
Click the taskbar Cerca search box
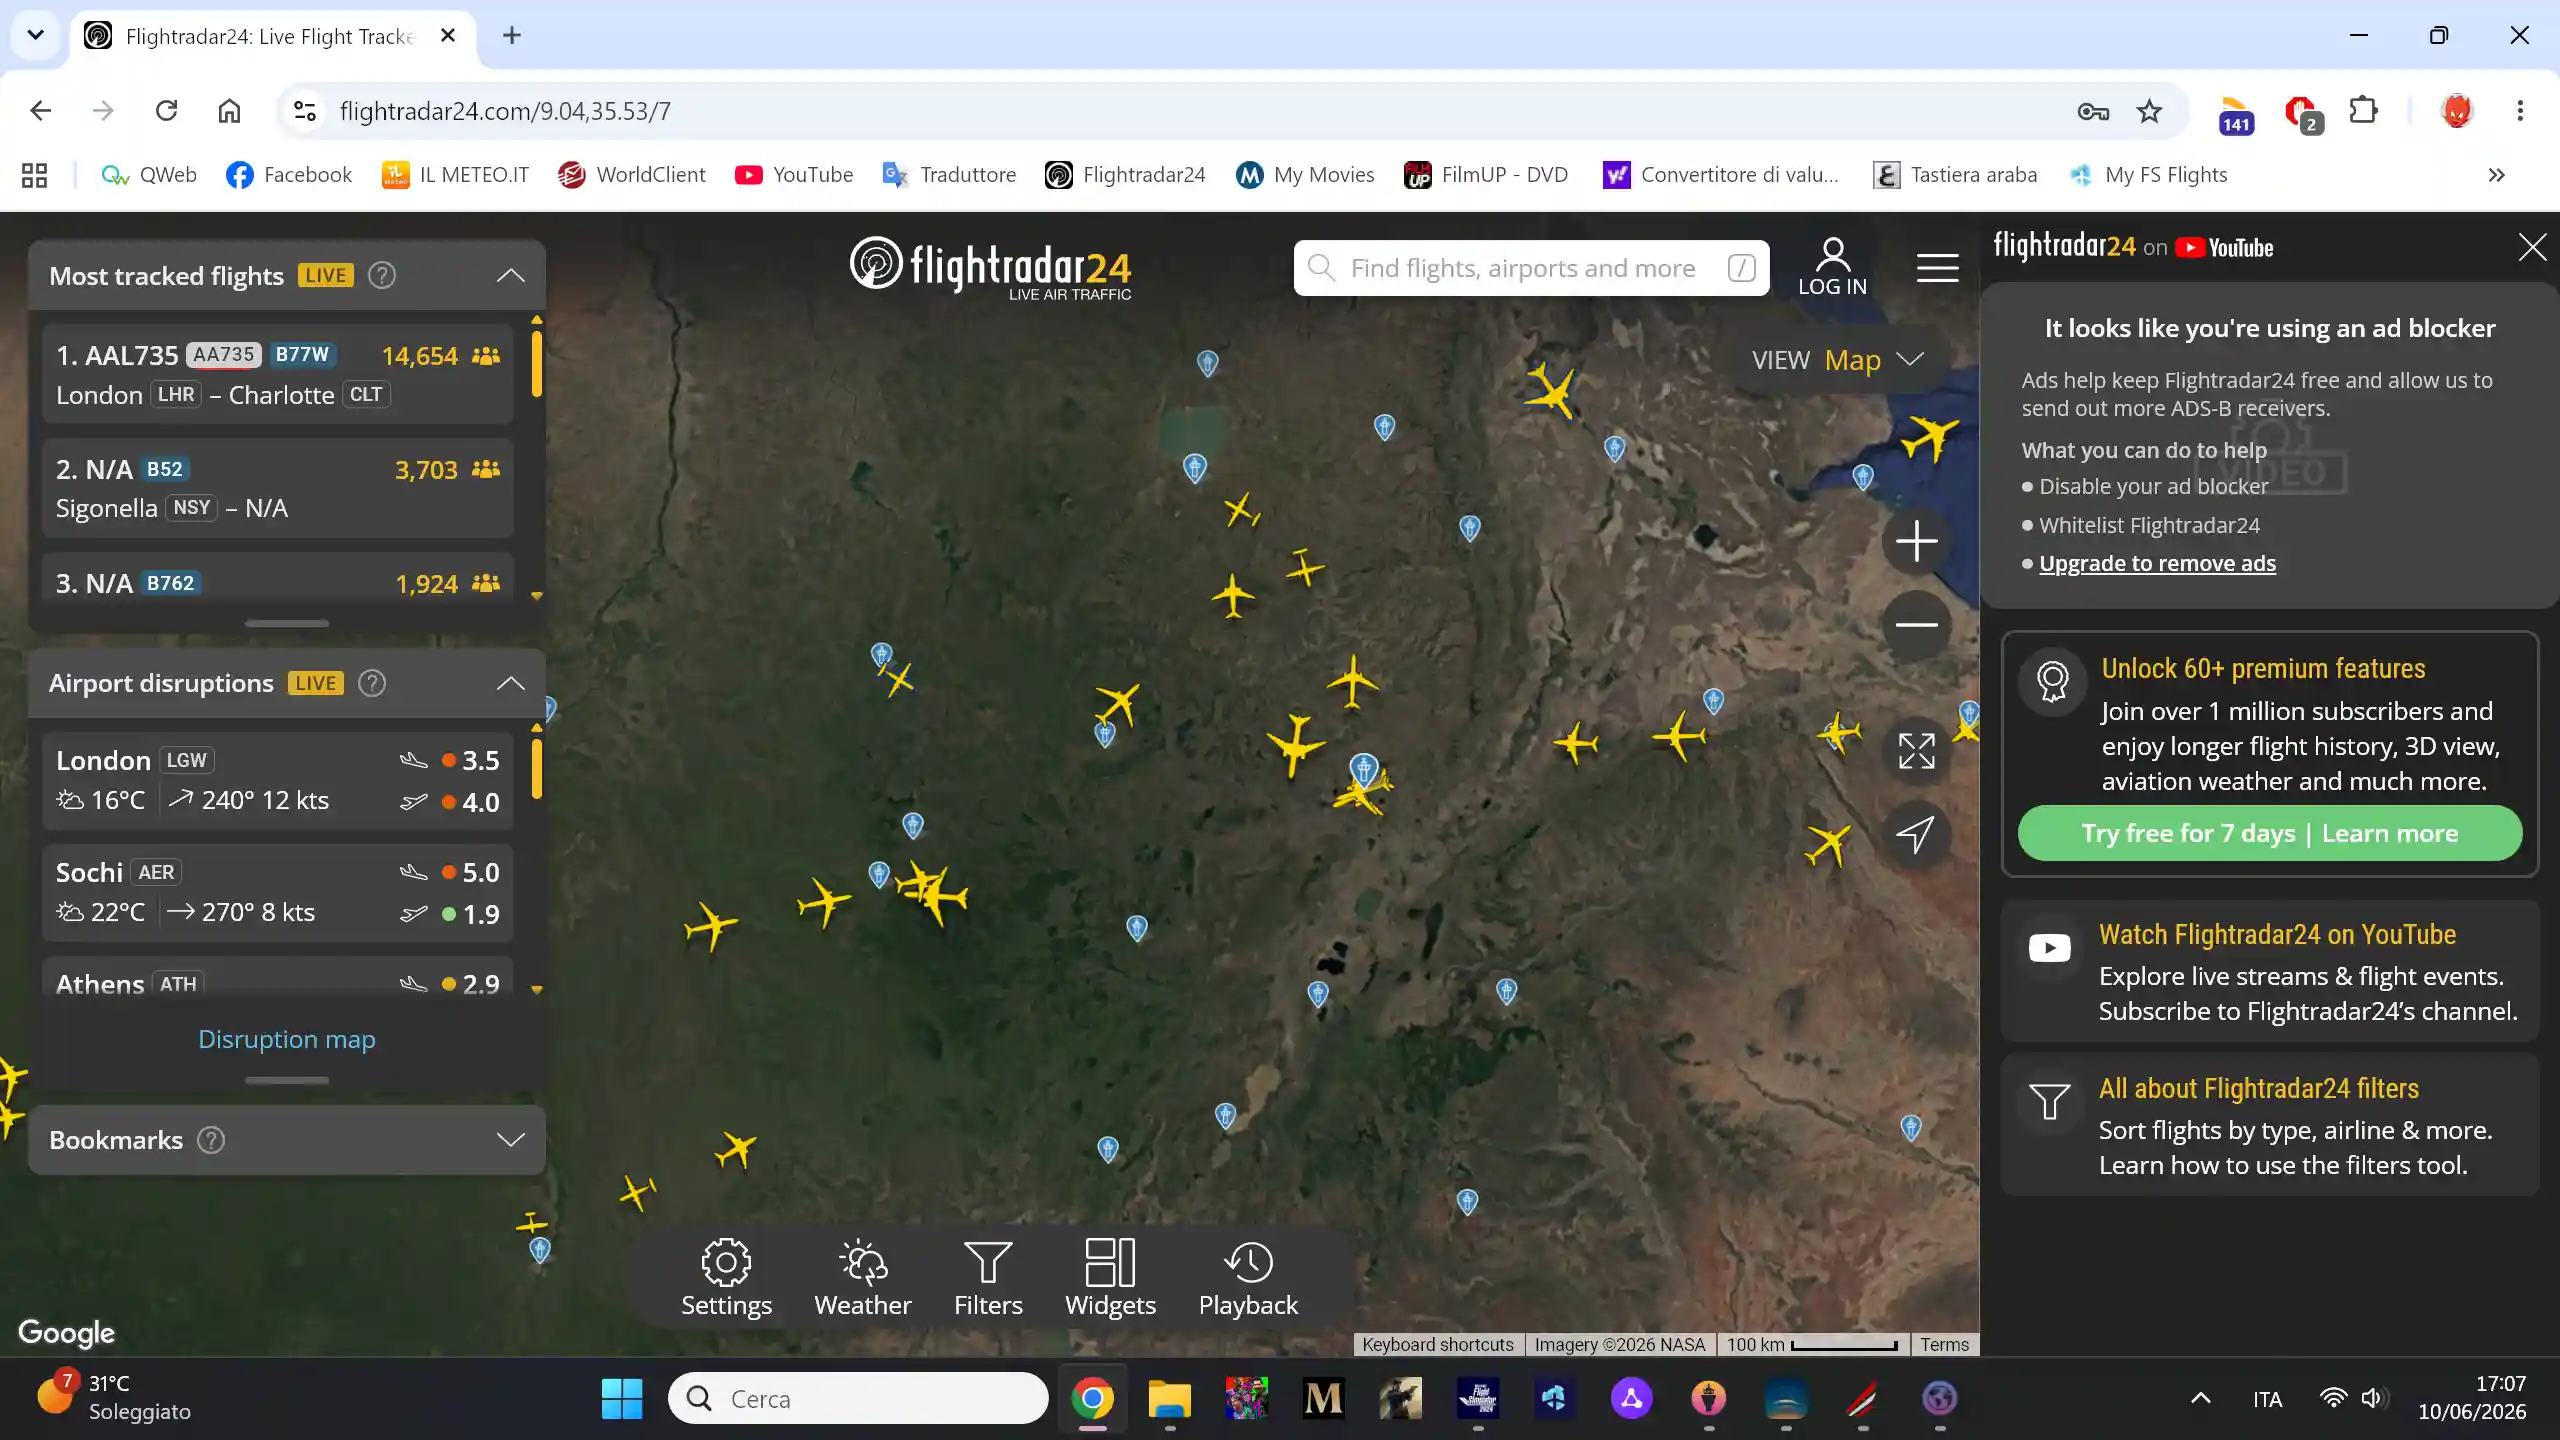[x=858, y=1398]
